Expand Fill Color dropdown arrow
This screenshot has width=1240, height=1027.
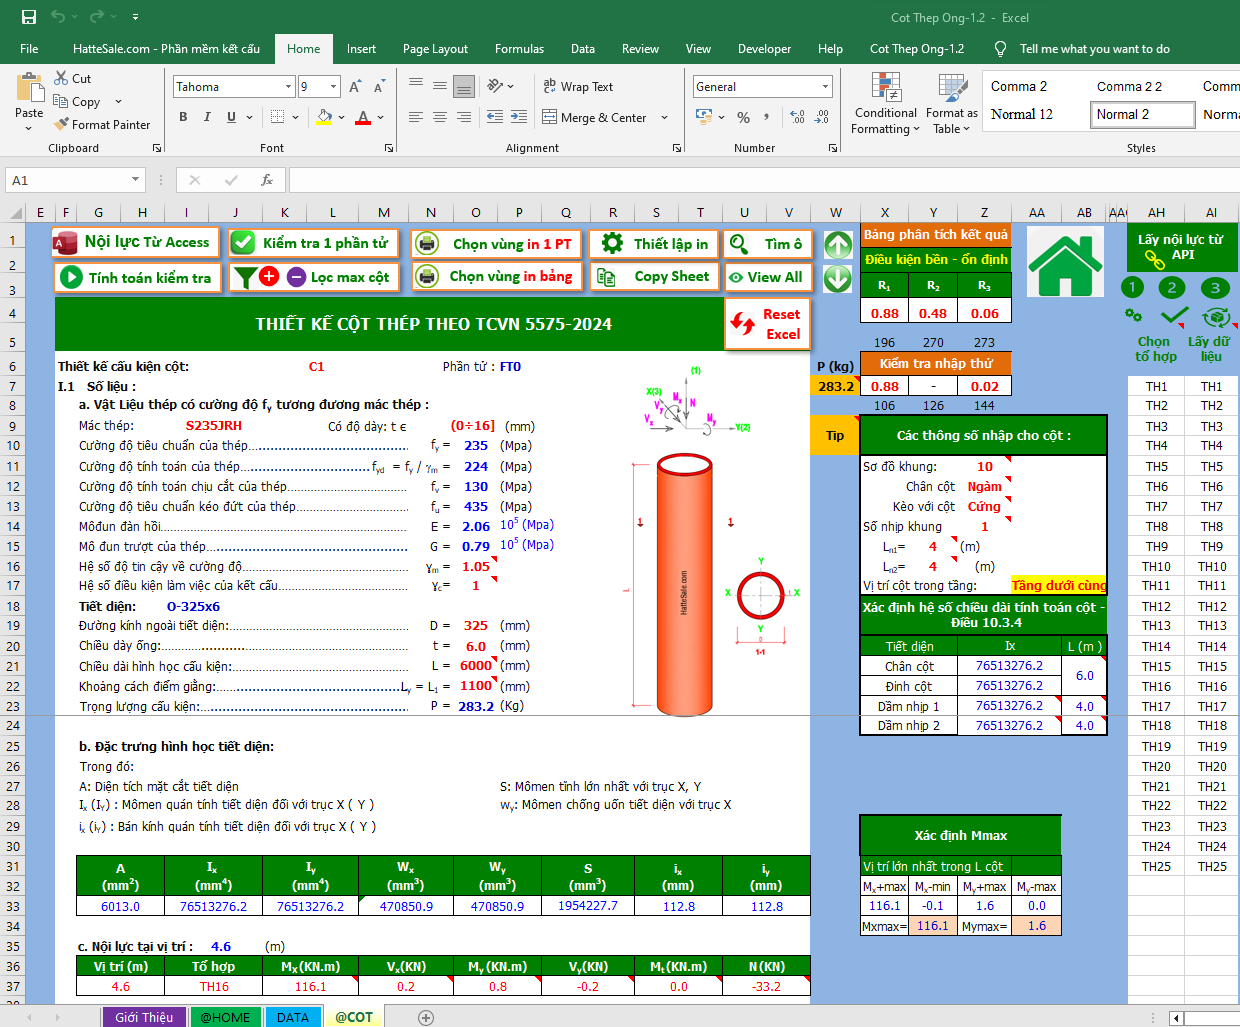(341, 117)
